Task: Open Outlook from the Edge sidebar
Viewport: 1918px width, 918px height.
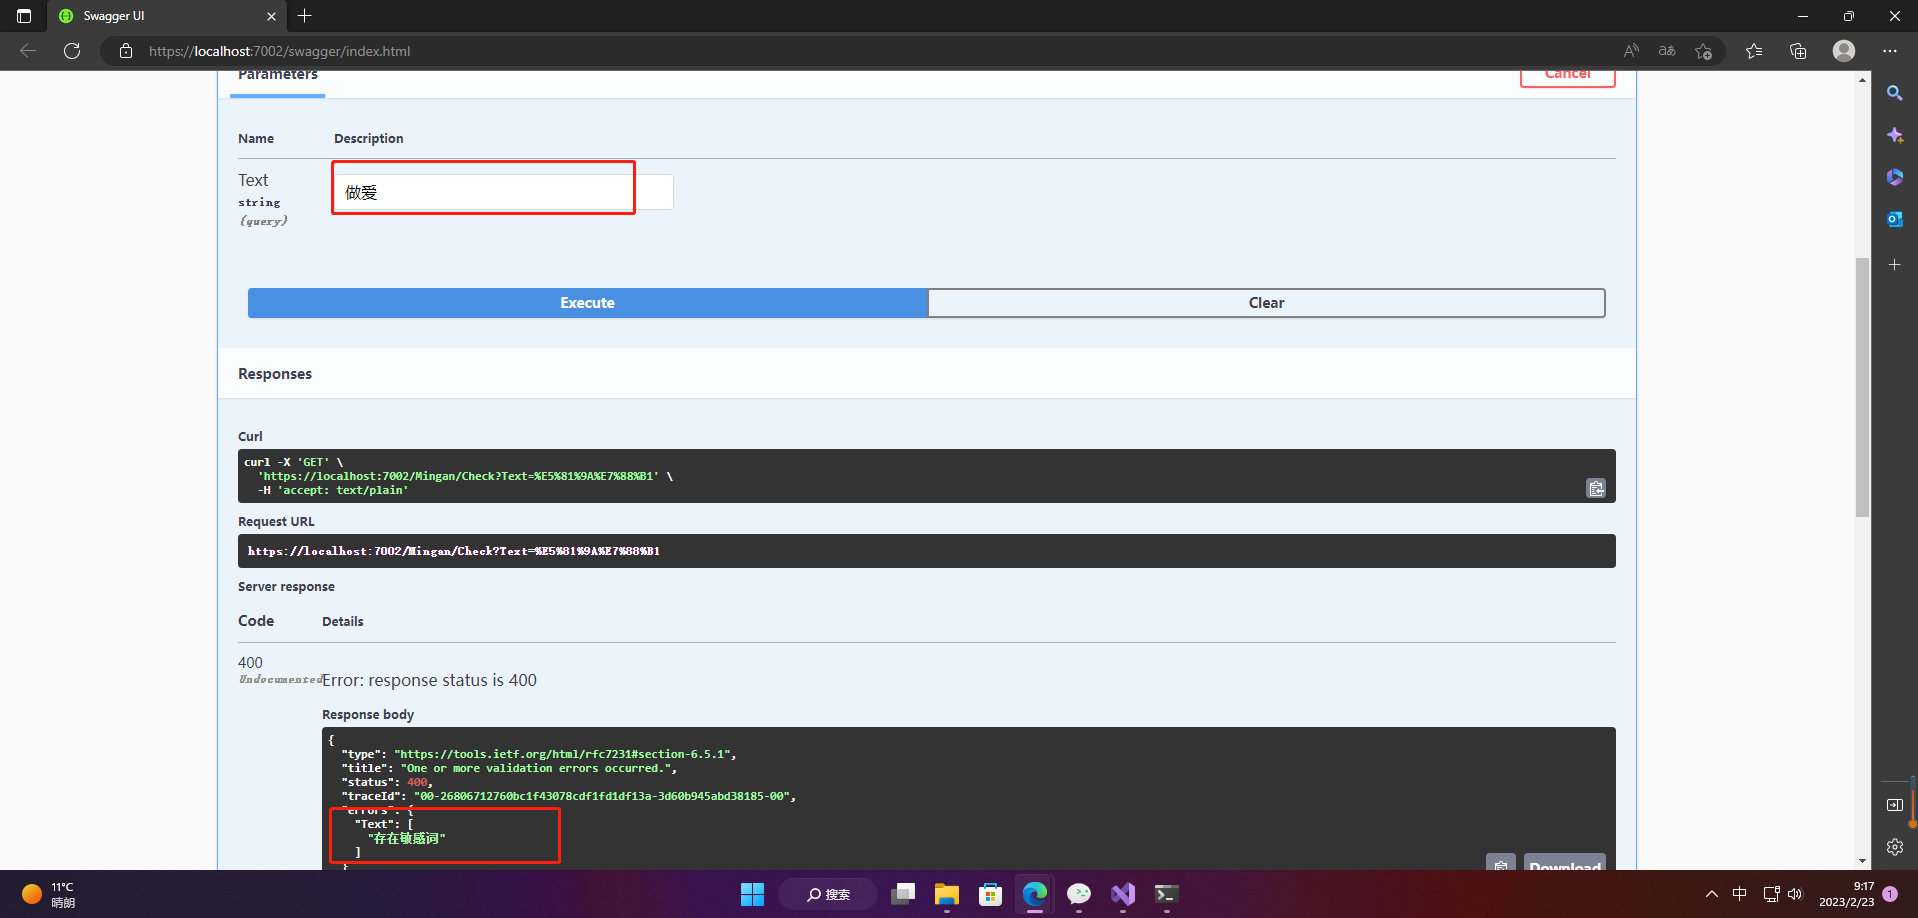Action: point(1895,219)
